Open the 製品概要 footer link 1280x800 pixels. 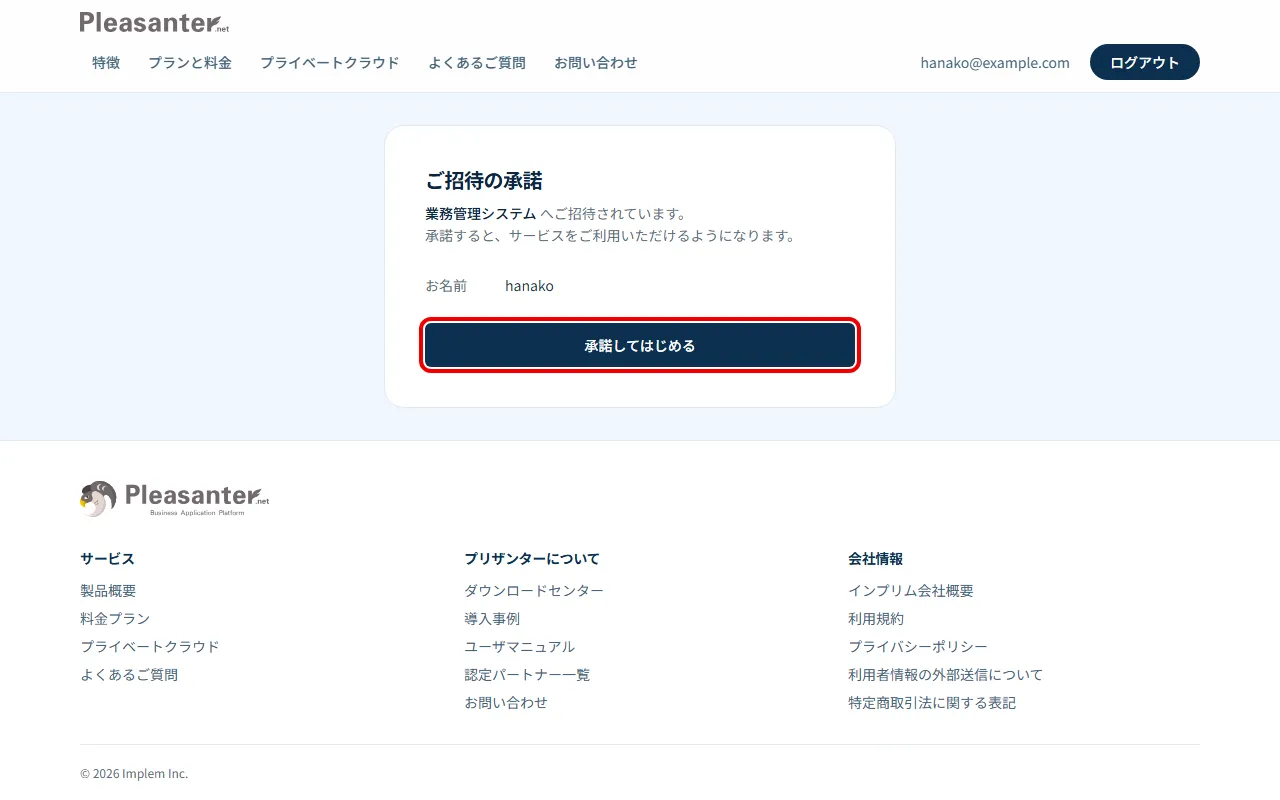[108, 591]
